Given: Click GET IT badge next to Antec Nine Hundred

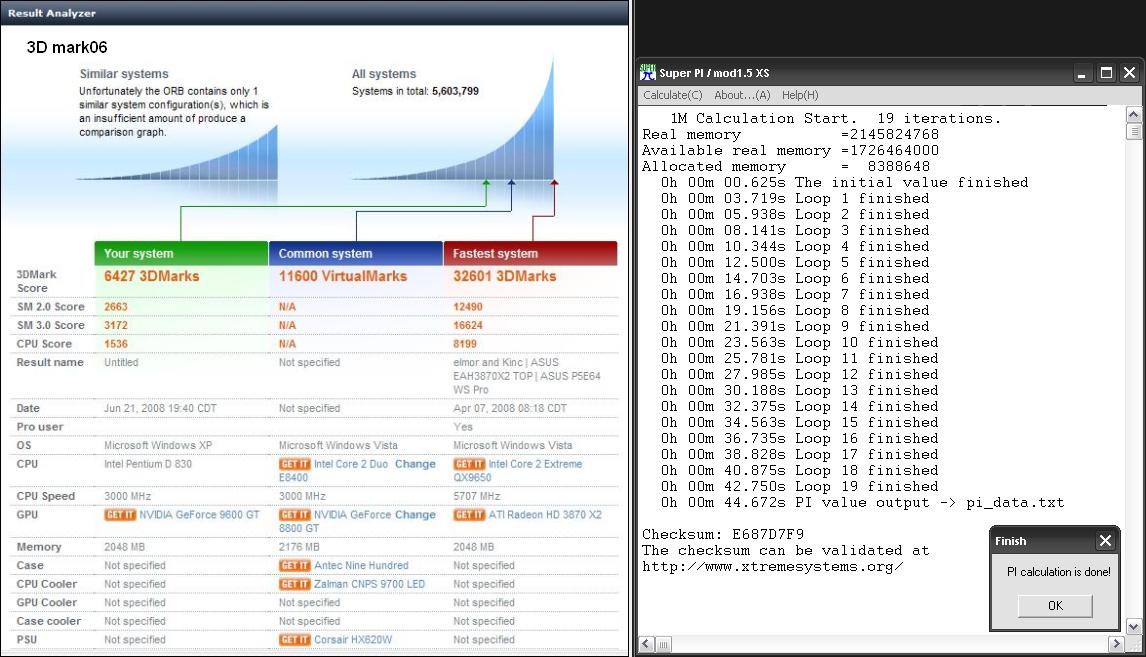Looking at the screenshot, I should pos(295,566).
